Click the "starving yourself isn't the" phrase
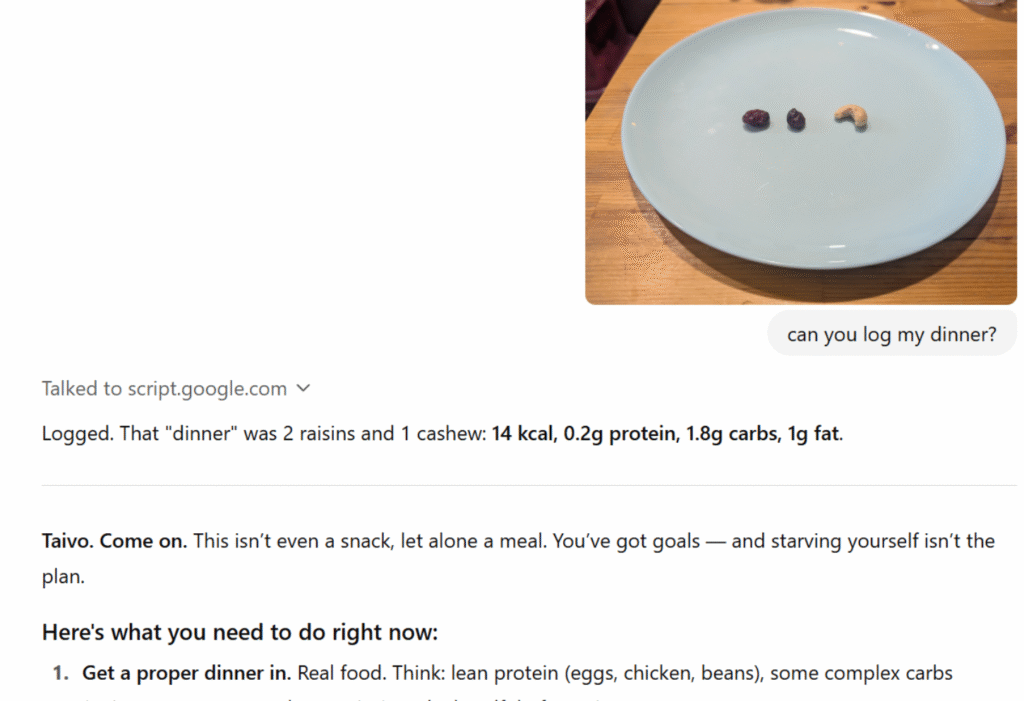This screenshot has width=1024, height=701. 868,541
